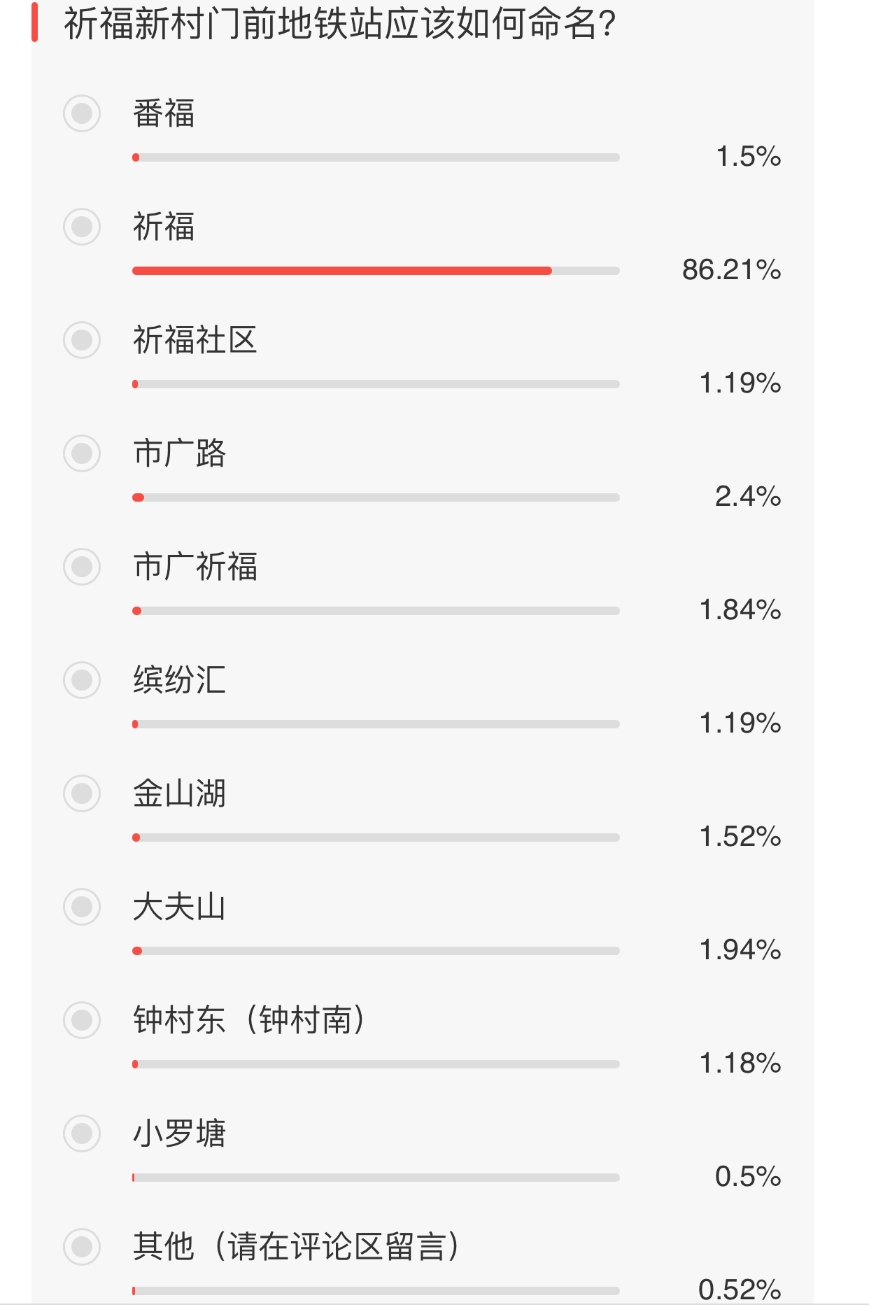869x1307 pixels.
Task: Click the 祈福 option label text
Action: (x=164, y=227)
